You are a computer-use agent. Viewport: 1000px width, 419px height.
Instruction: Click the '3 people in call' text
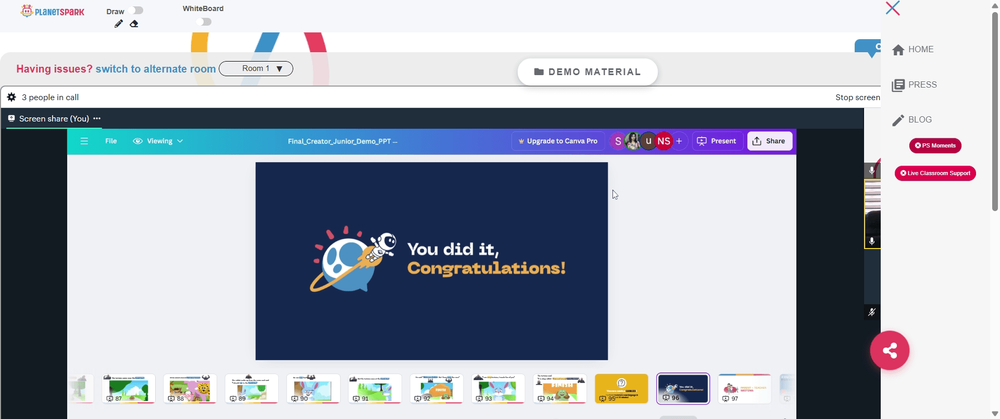click(x=50, y=98)
